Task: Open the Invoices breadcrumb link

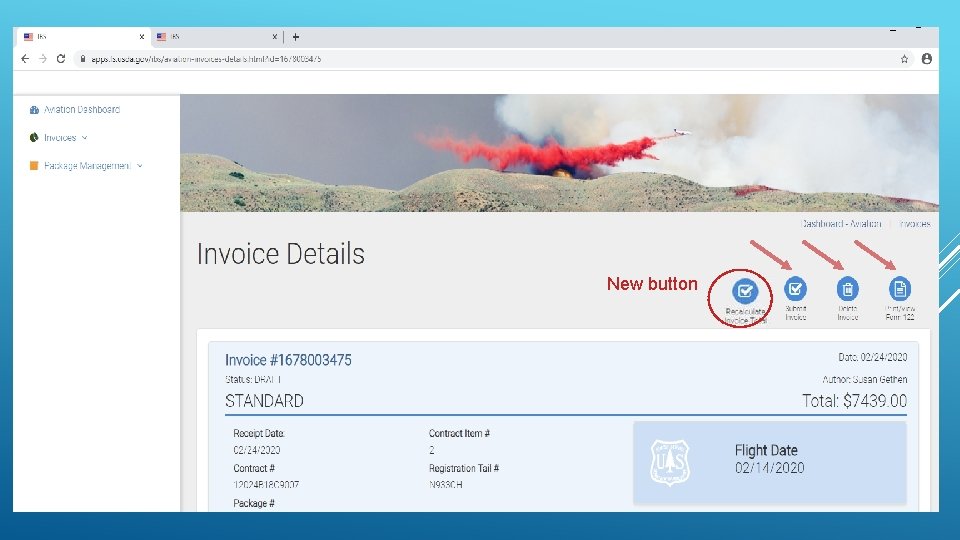Action: click(915, 224)
